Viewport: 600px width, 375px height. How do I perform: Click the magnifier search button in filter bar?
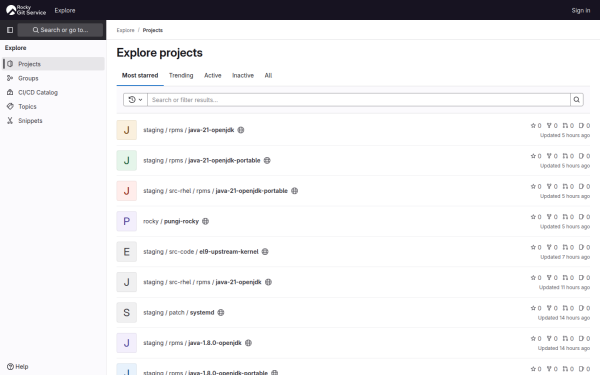click(577, 100)
